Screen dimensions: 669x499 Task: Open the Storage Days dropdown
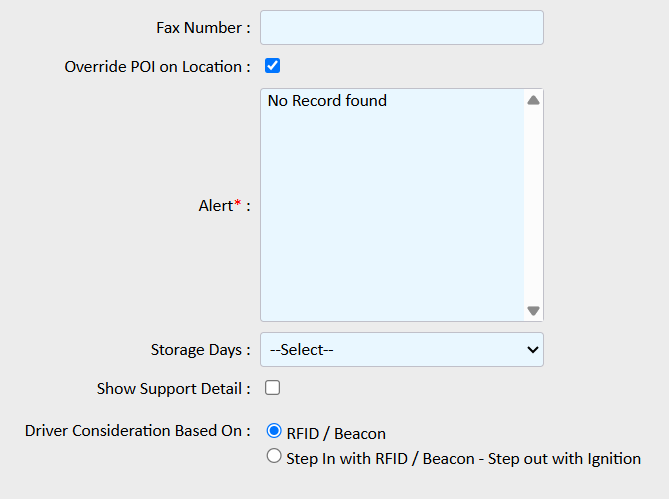point(401,350)
